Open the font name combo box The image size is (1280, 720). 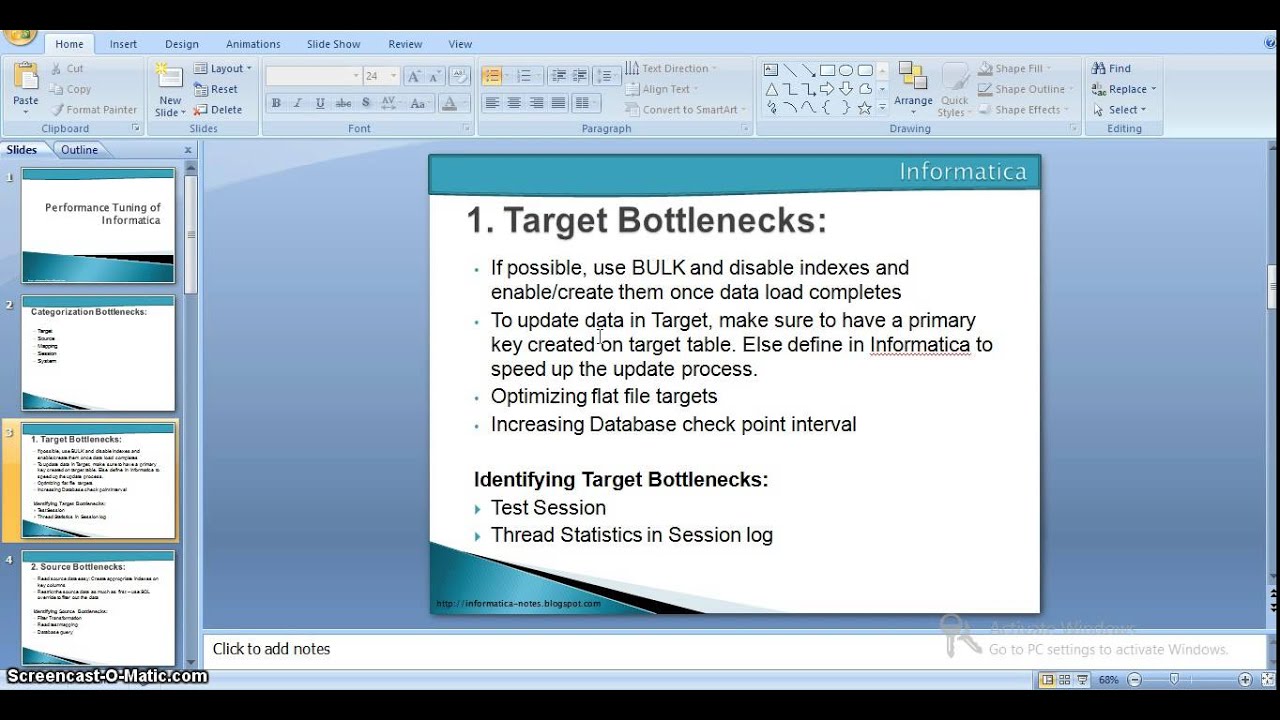tap(313, 76)
